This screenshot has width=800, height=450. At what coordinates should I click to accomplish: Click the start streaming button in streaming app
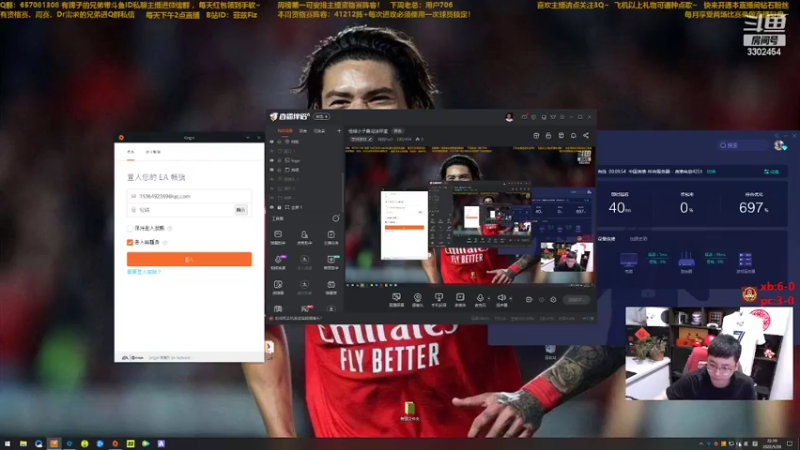tap(576, 299)
